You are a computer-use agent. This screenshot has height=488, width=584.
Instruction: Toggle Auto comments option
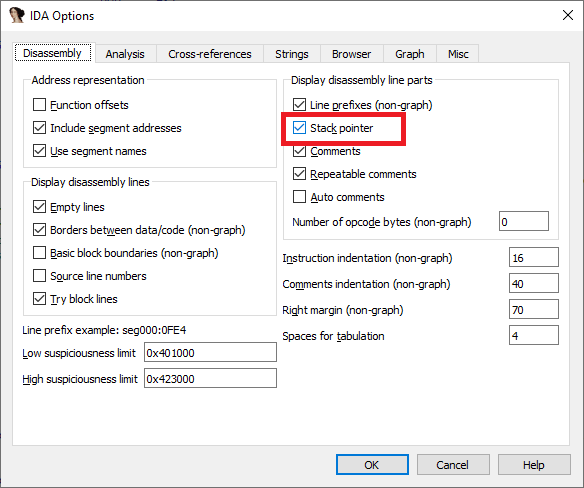click(x=299, y=197)
